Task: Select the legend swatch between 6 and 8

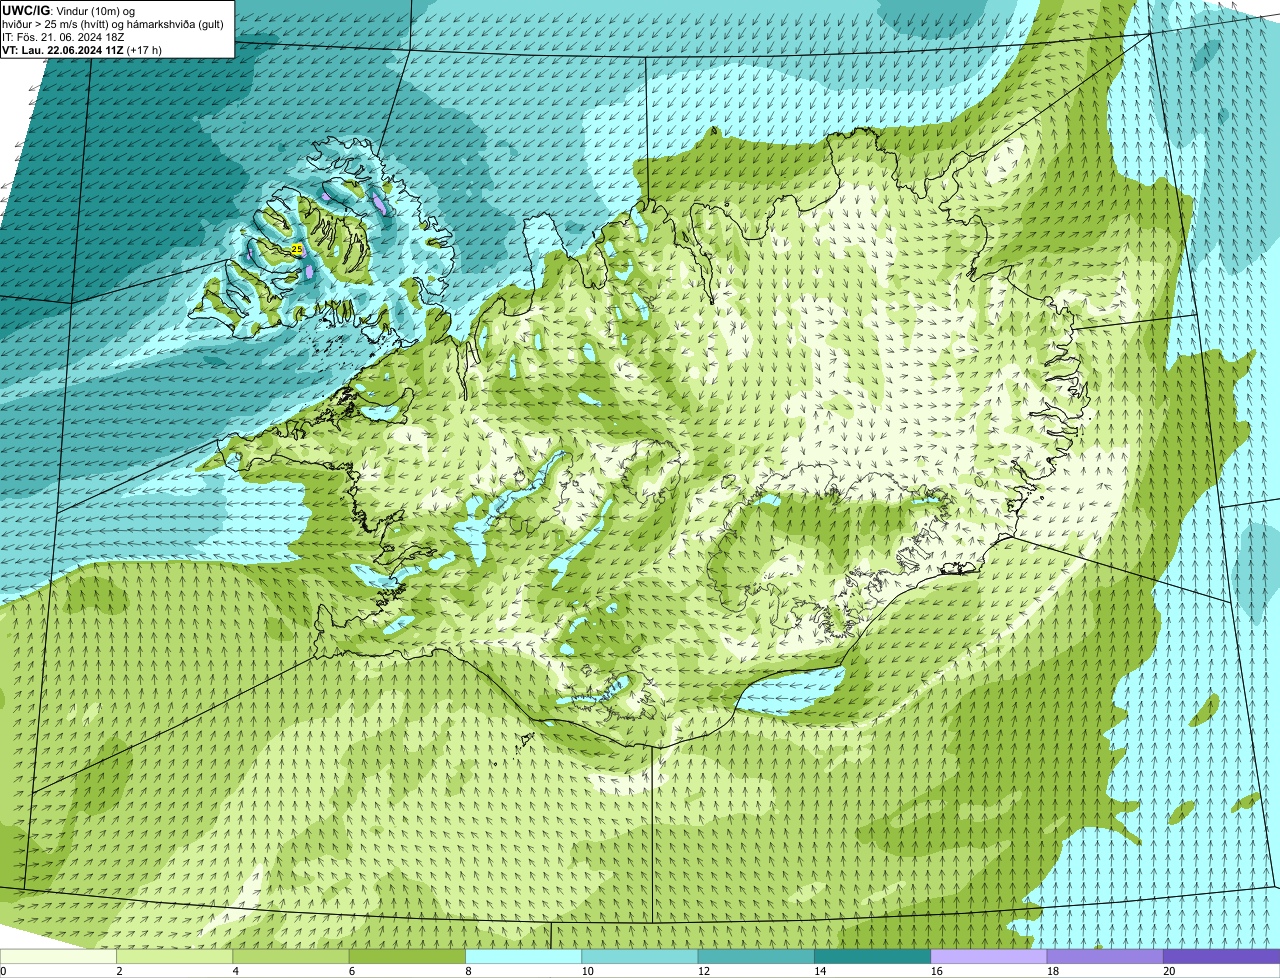Action: (x=407, y=956)
